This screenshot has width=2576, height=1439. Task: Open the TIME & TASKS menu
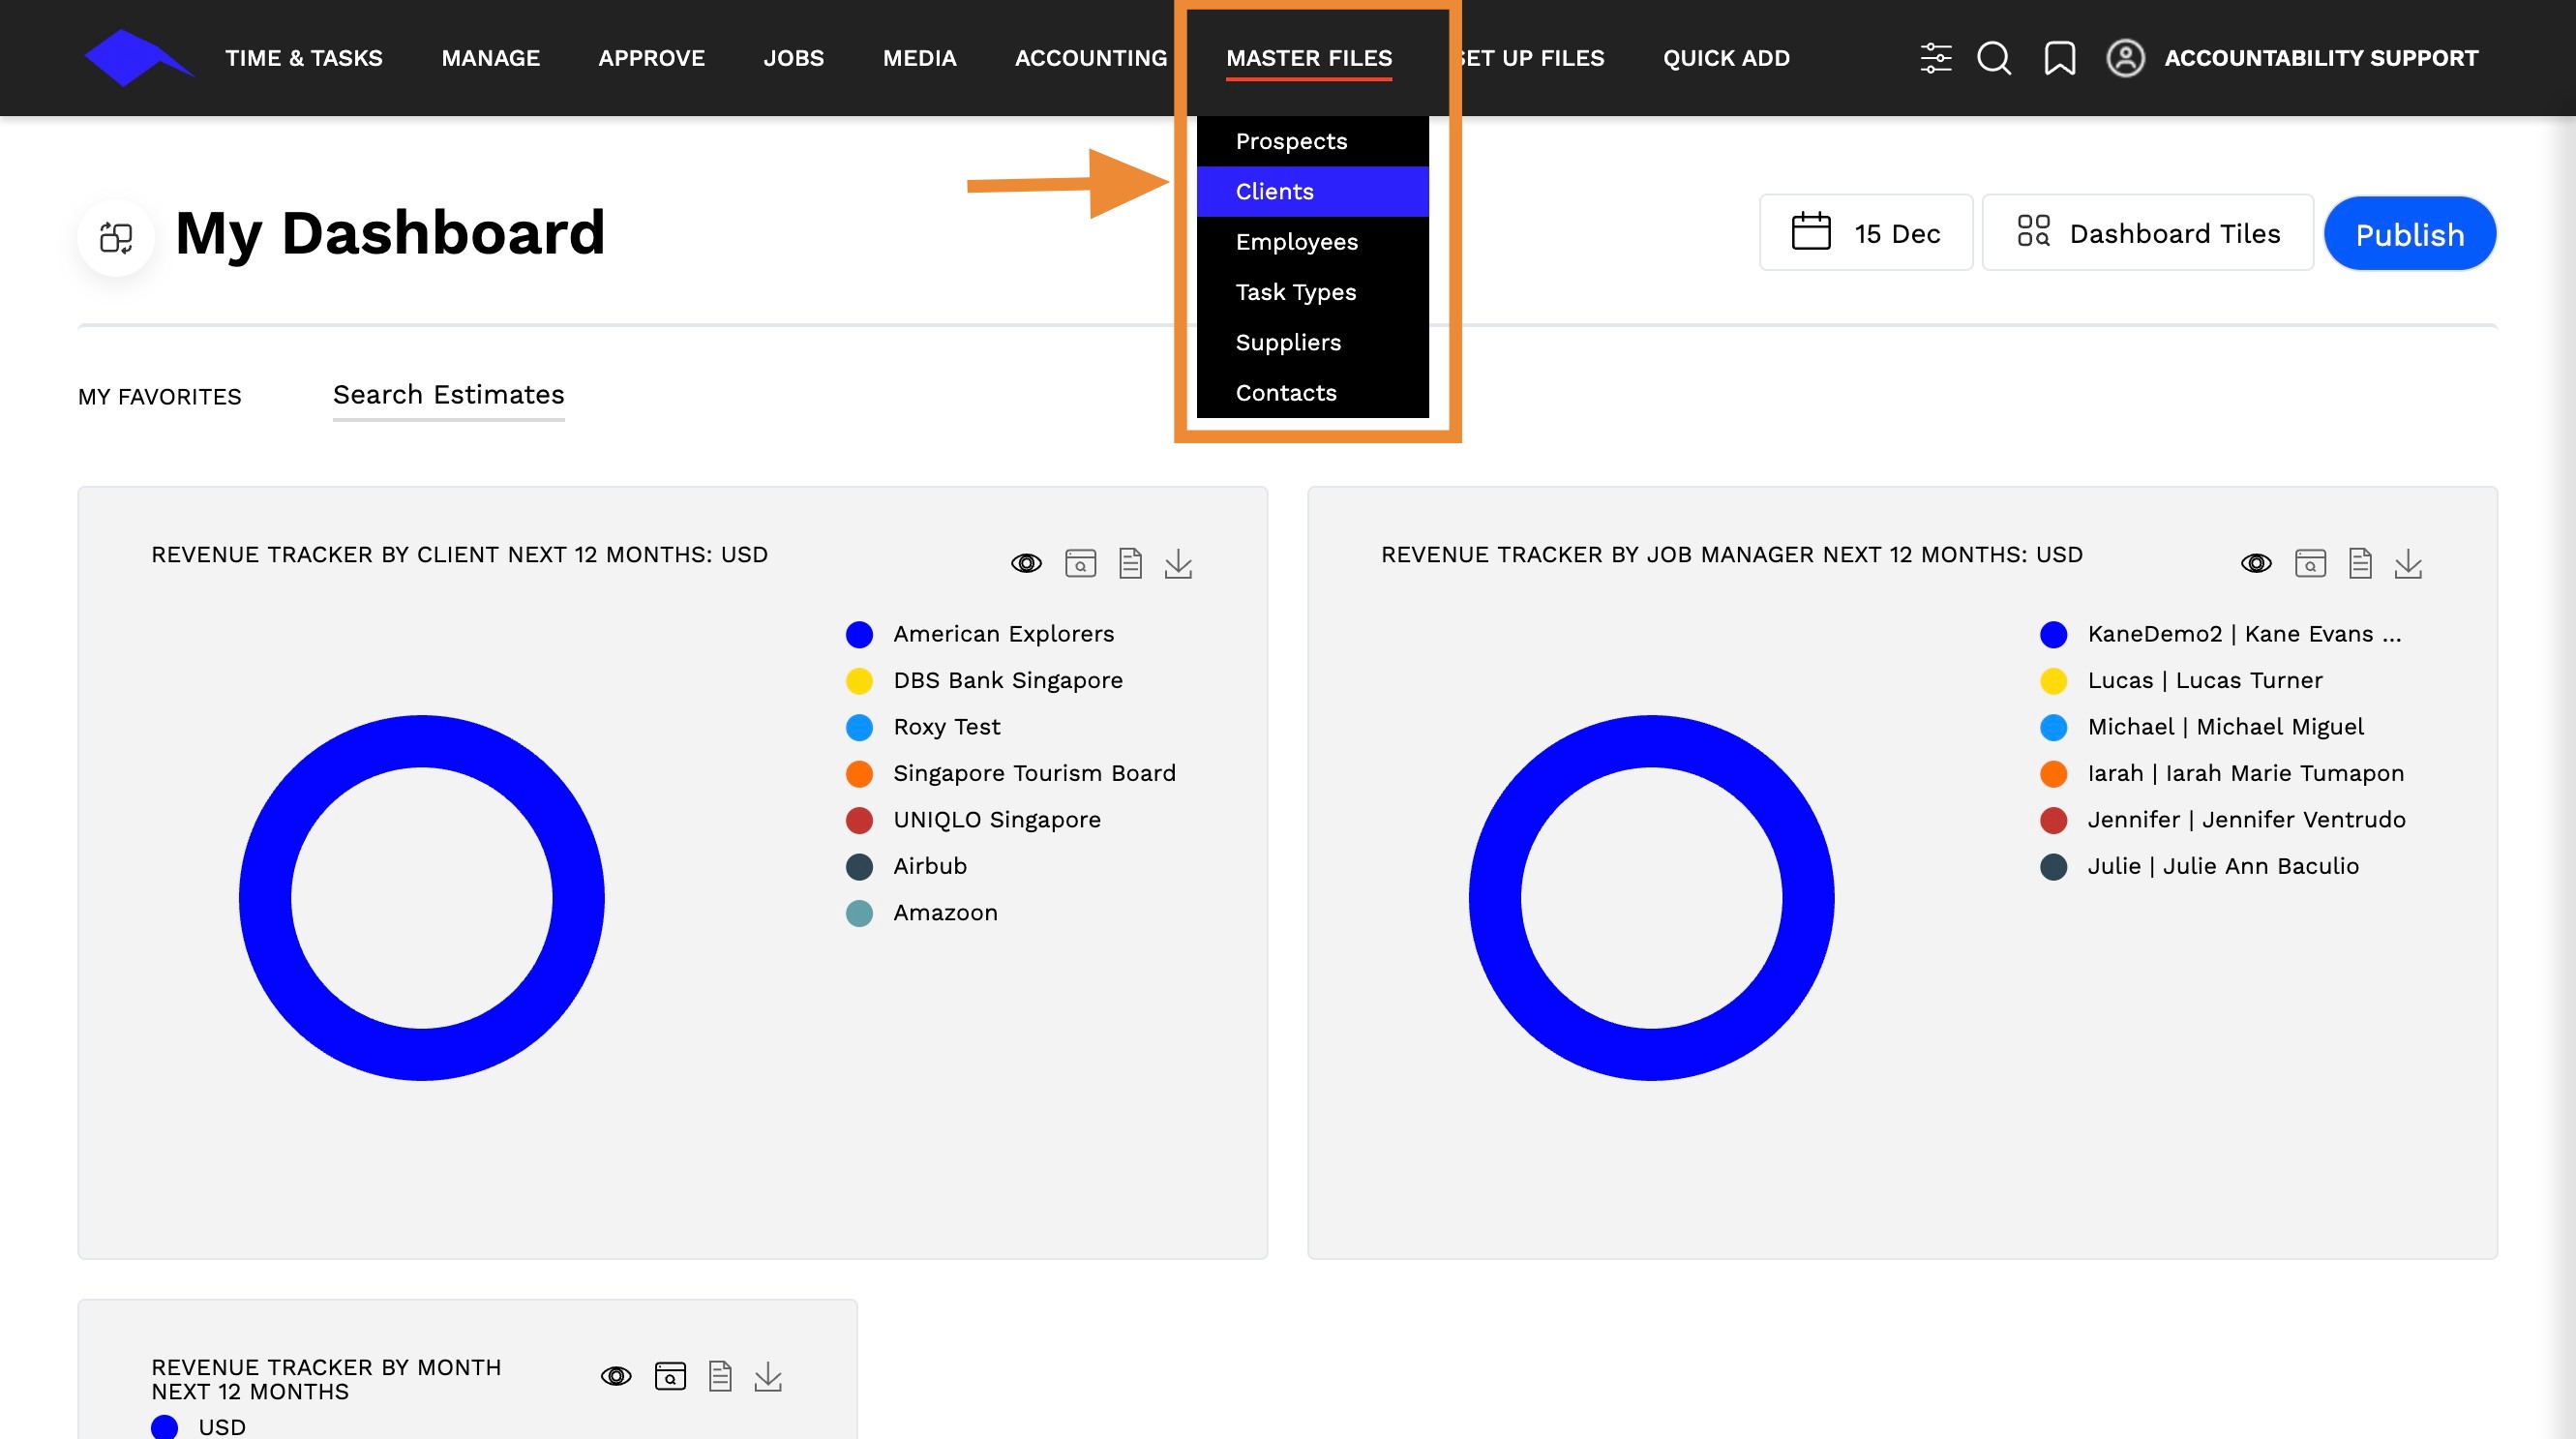304,58
